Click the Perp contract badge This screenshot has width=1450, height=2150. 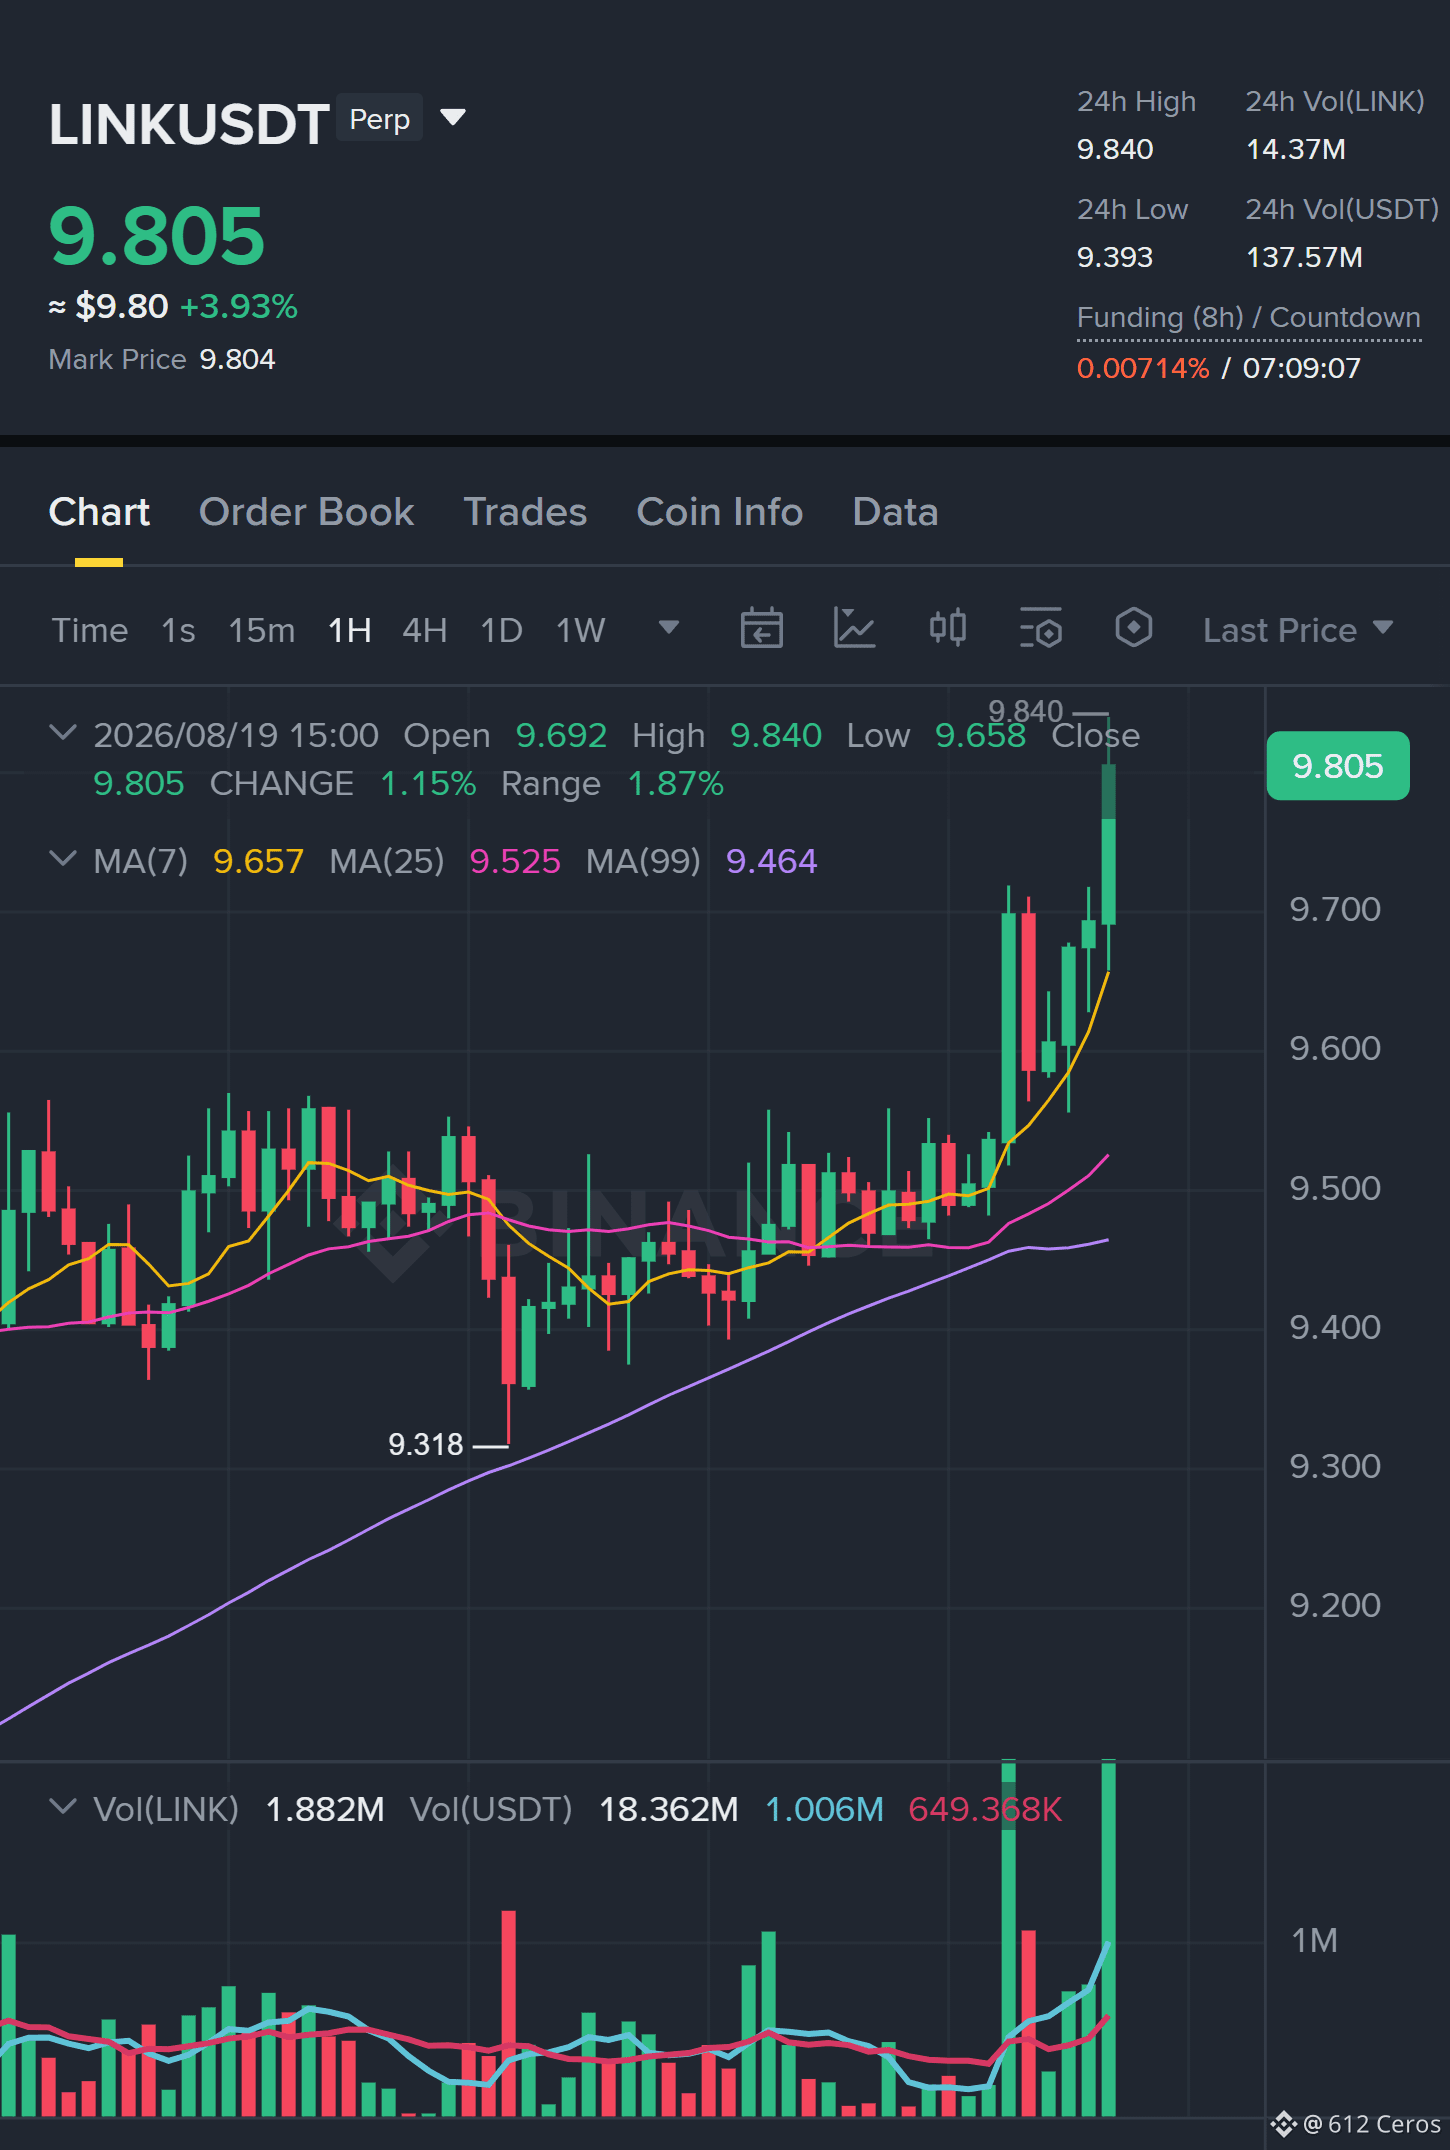(x=380, y=119)
